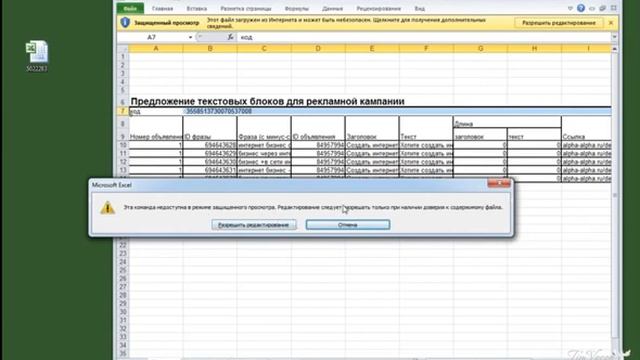Open the Разметка страницы tab

coord(246,9)
